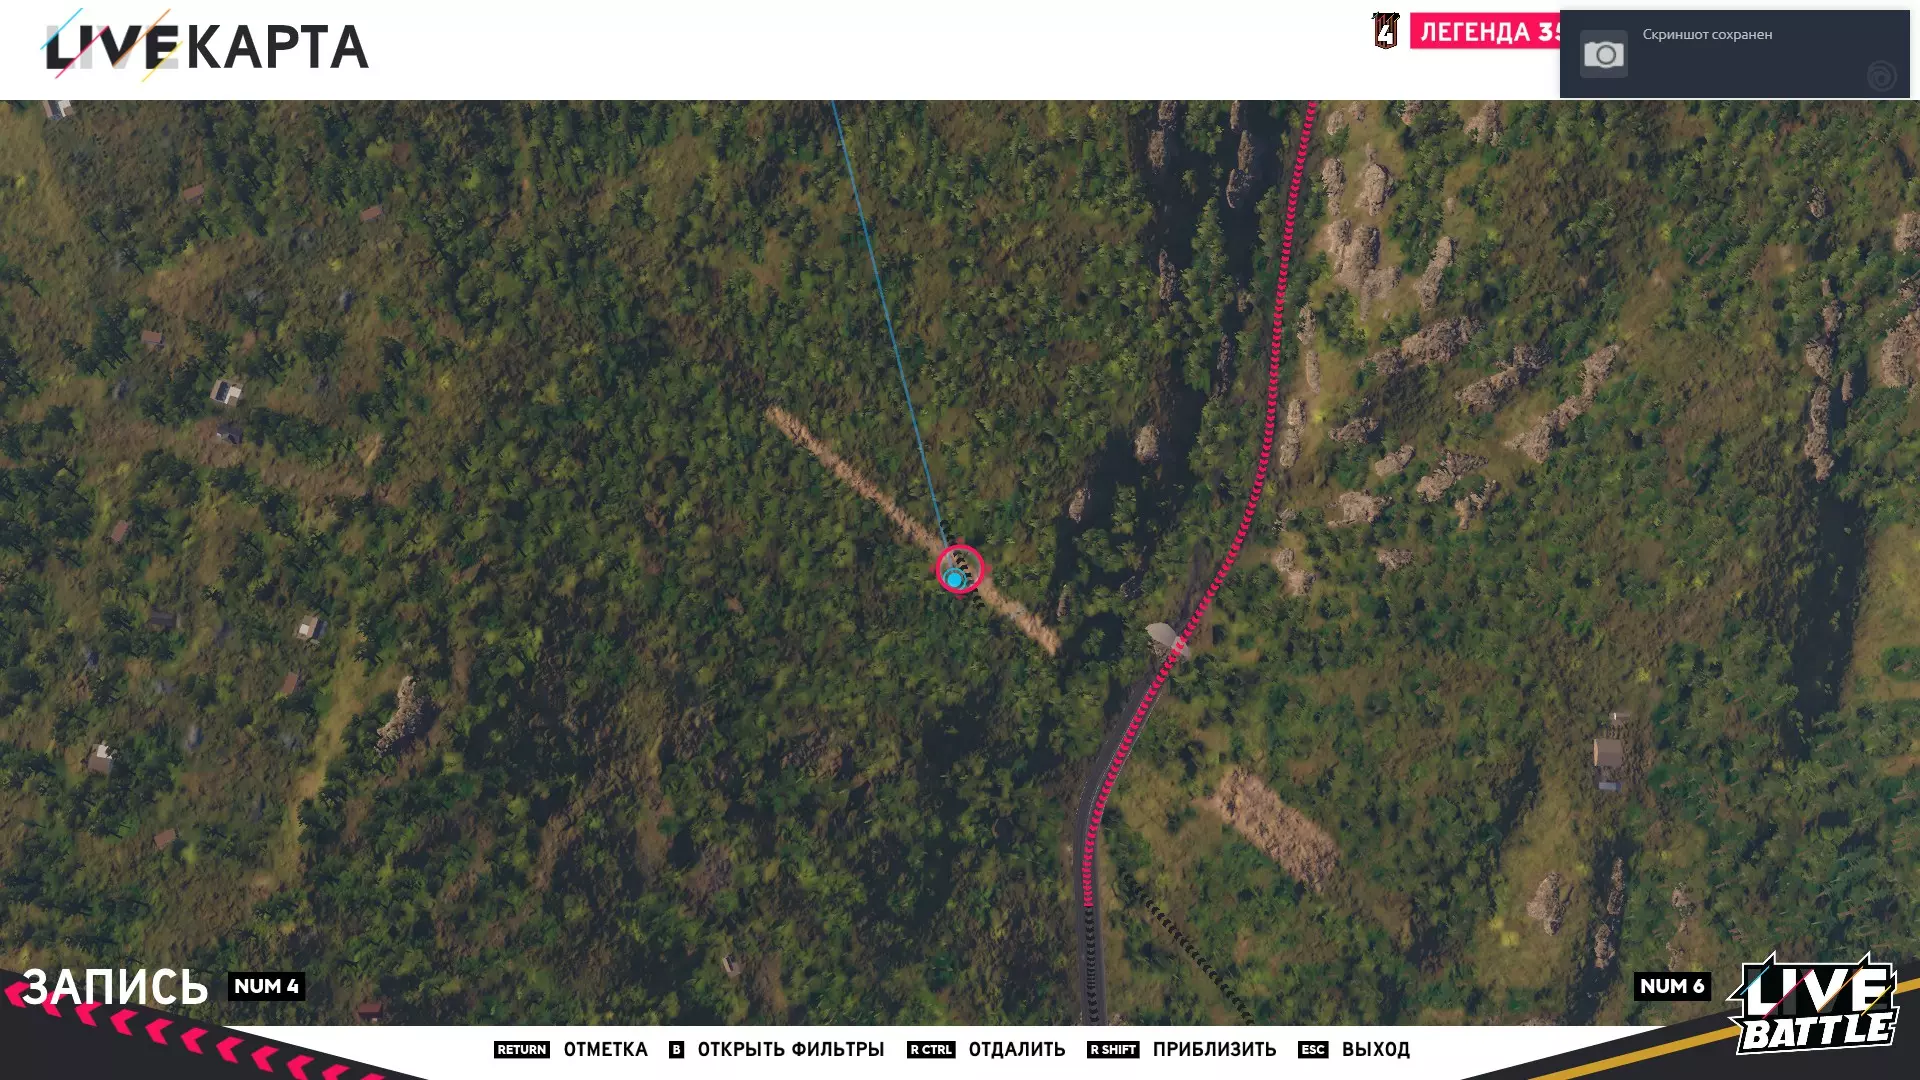The image size is (1920, 1080).
Task: Click the LIVE КАРТА logo
Action: (206, 46)
